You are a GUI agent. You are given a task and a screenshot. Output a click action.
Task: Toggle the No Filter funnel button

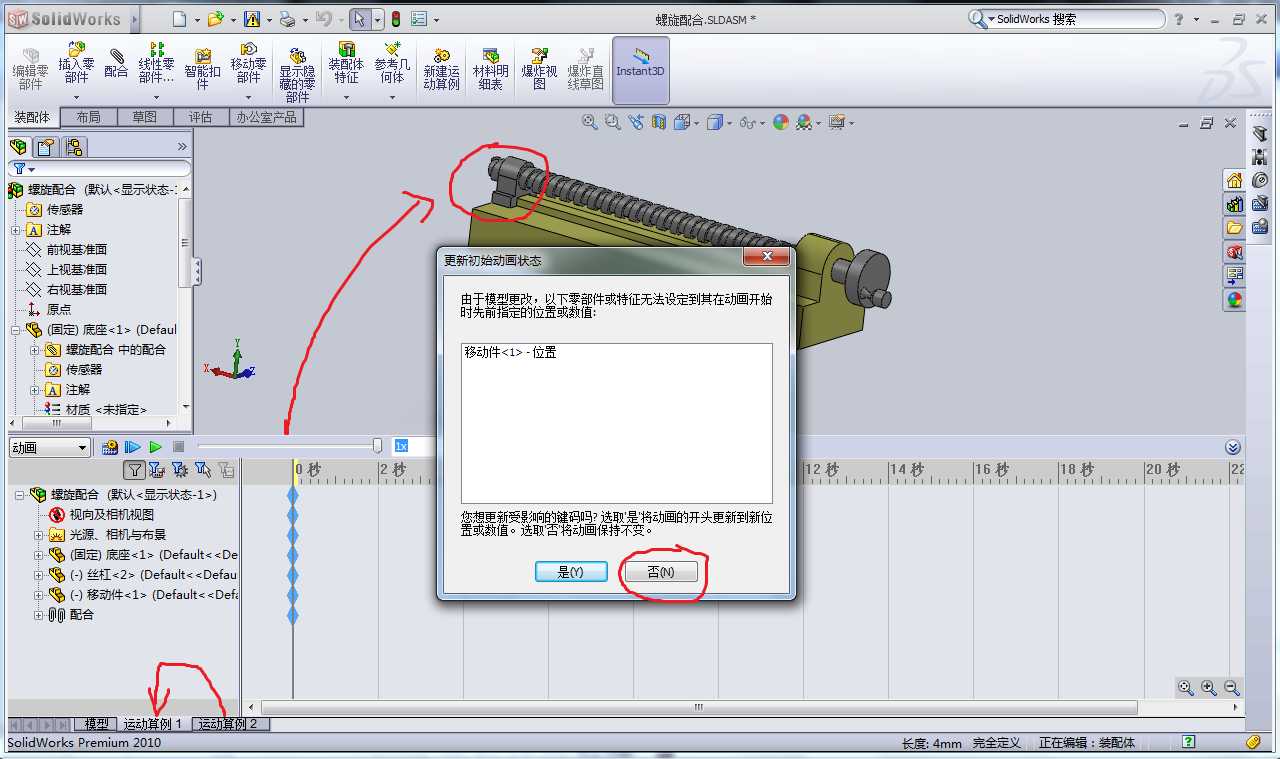point(134,469)
